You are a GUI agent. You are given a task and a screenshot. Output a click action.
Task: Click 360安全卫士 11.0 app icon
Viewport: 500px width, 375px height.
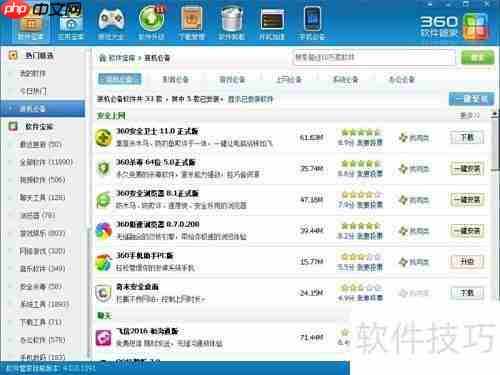(x=104, y=138)
